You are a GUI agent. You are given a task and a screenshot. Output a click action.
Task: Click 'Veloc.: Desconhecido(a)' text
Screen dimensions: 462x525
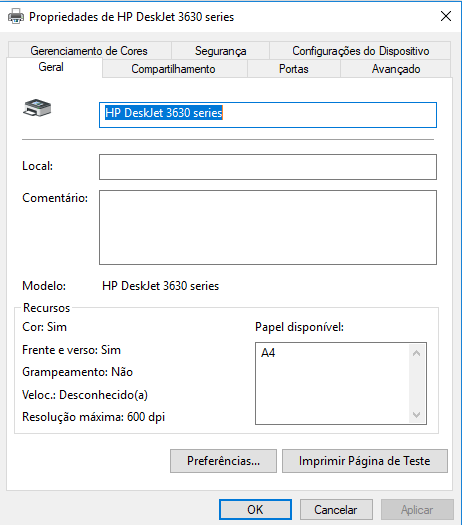(85, 395)
